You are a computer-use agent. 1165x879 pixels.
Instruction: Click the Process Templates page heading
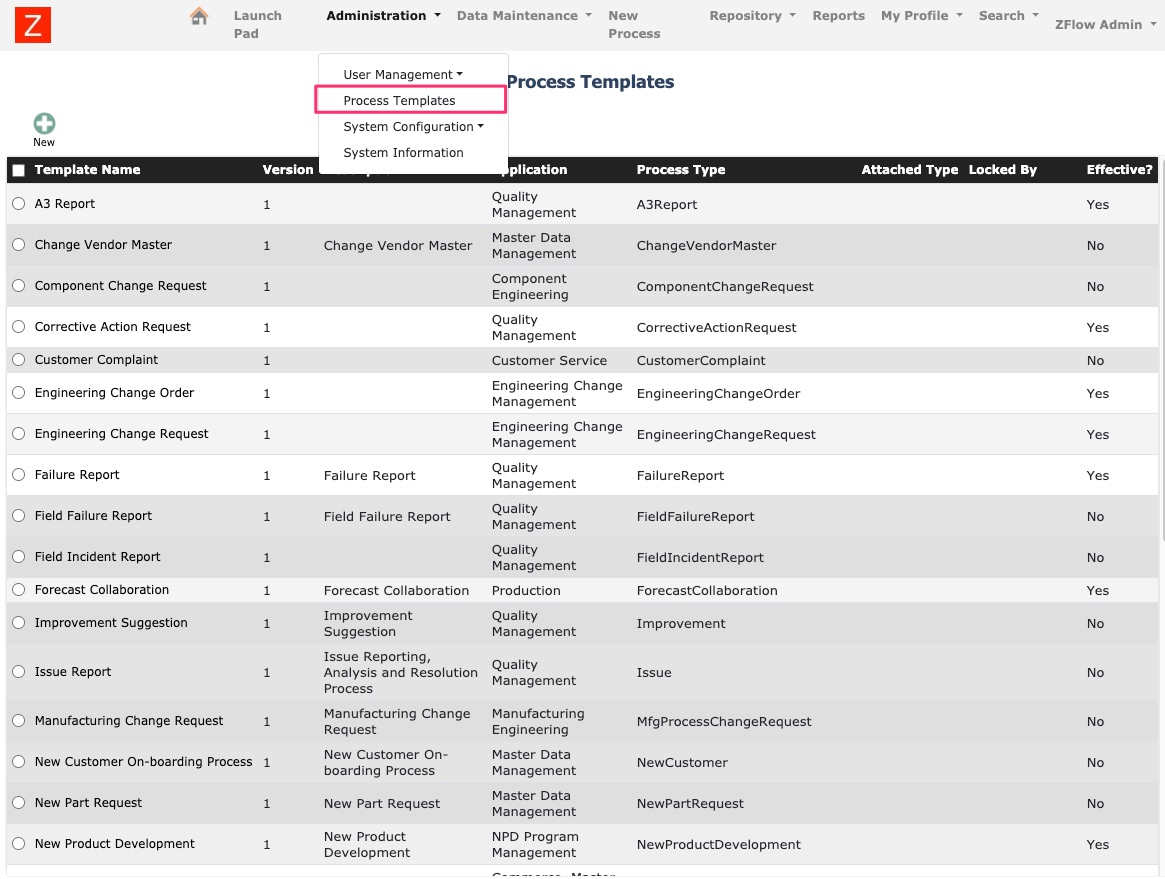(590, 82)
